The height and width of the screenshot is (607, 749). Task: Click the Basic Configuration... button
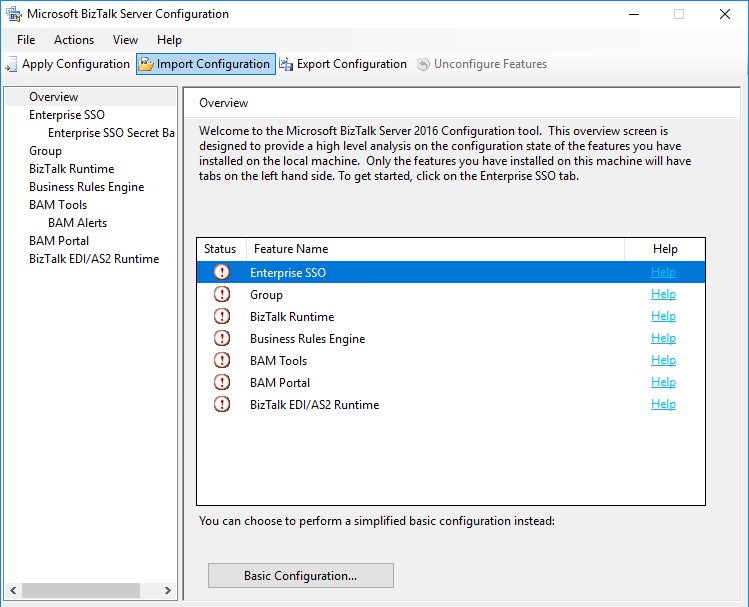301,575
